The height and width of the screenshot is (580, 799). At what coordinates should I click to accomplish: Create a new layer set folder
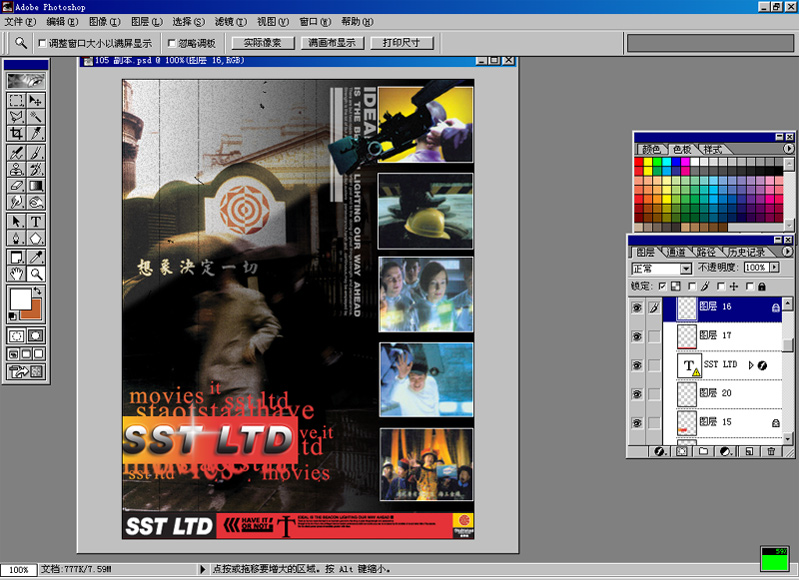point(704,451)
